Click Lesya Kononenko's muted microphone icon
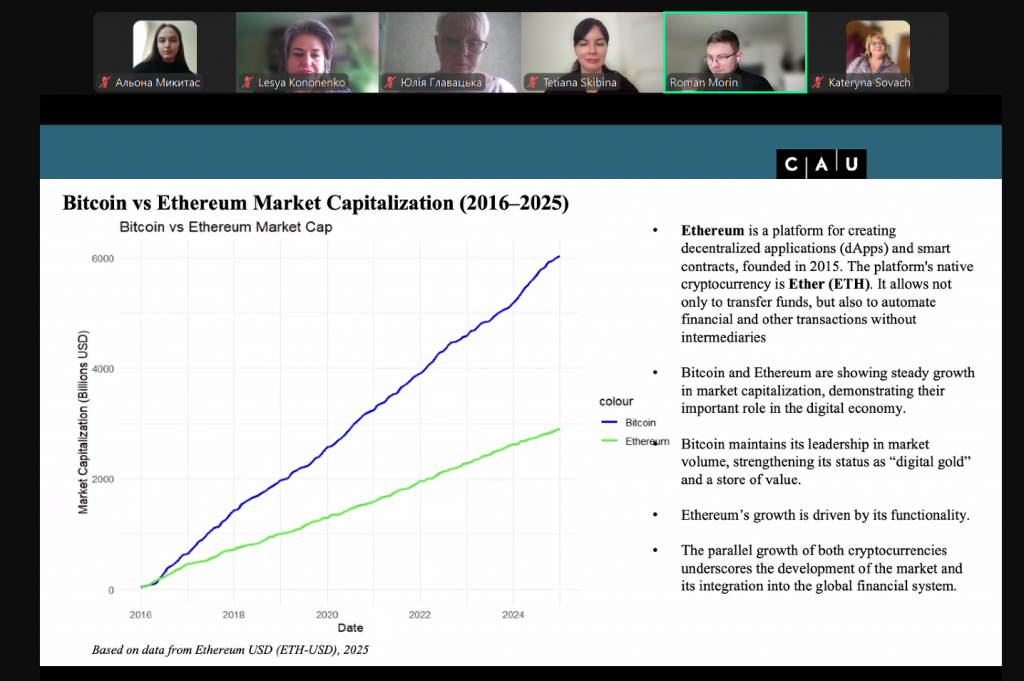The width and height of the screenshot is (1024, 681). (x=246, y=83)
